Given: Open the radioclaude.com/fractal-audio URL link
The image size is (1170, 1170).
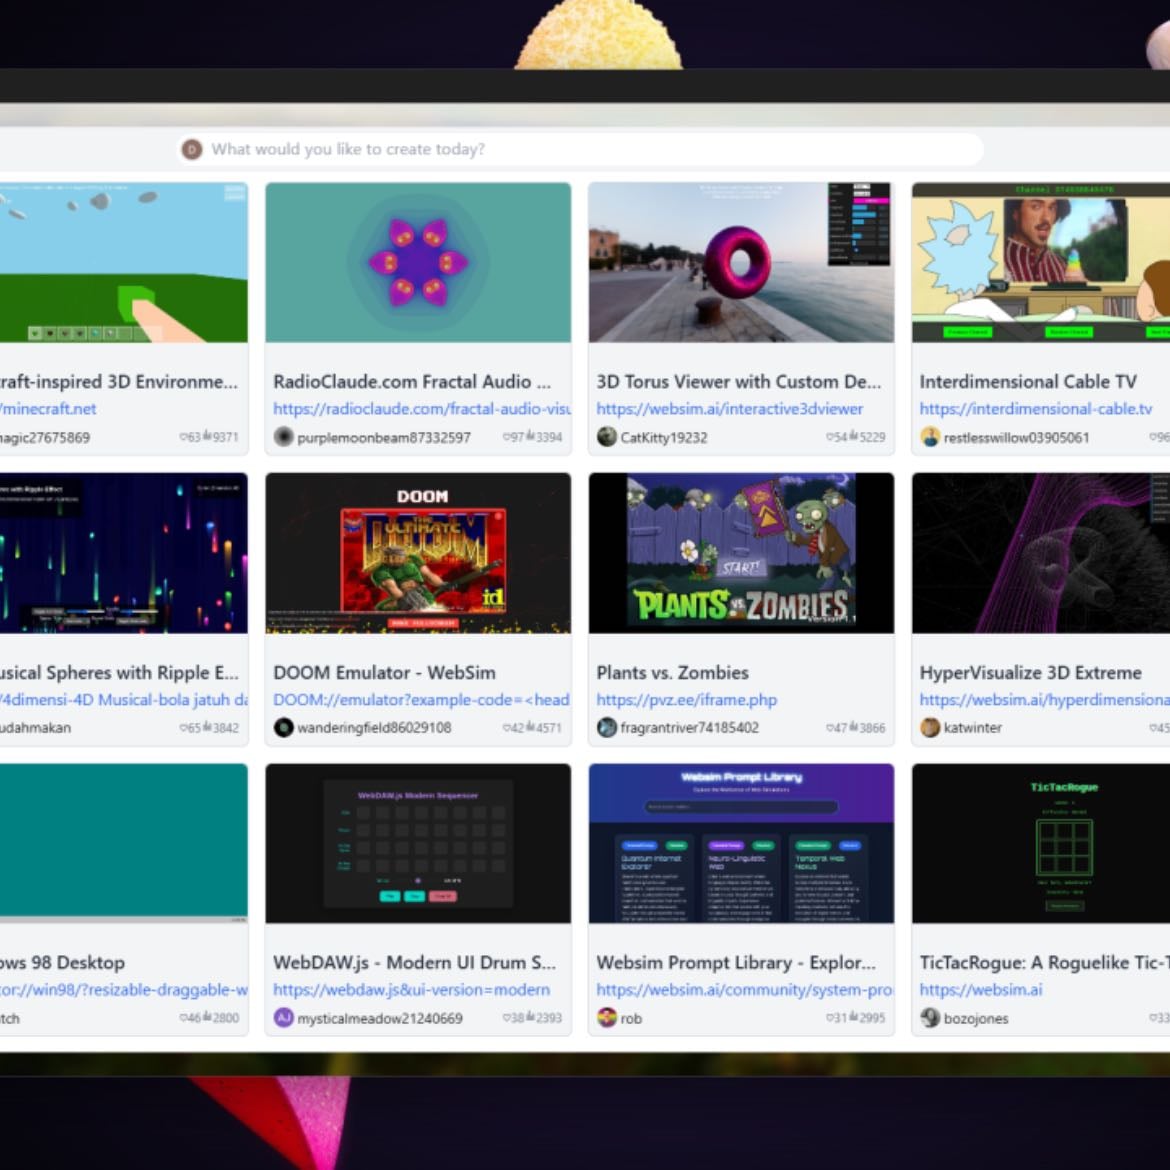Looking at the screenshot, I should (x=422, y=409).
